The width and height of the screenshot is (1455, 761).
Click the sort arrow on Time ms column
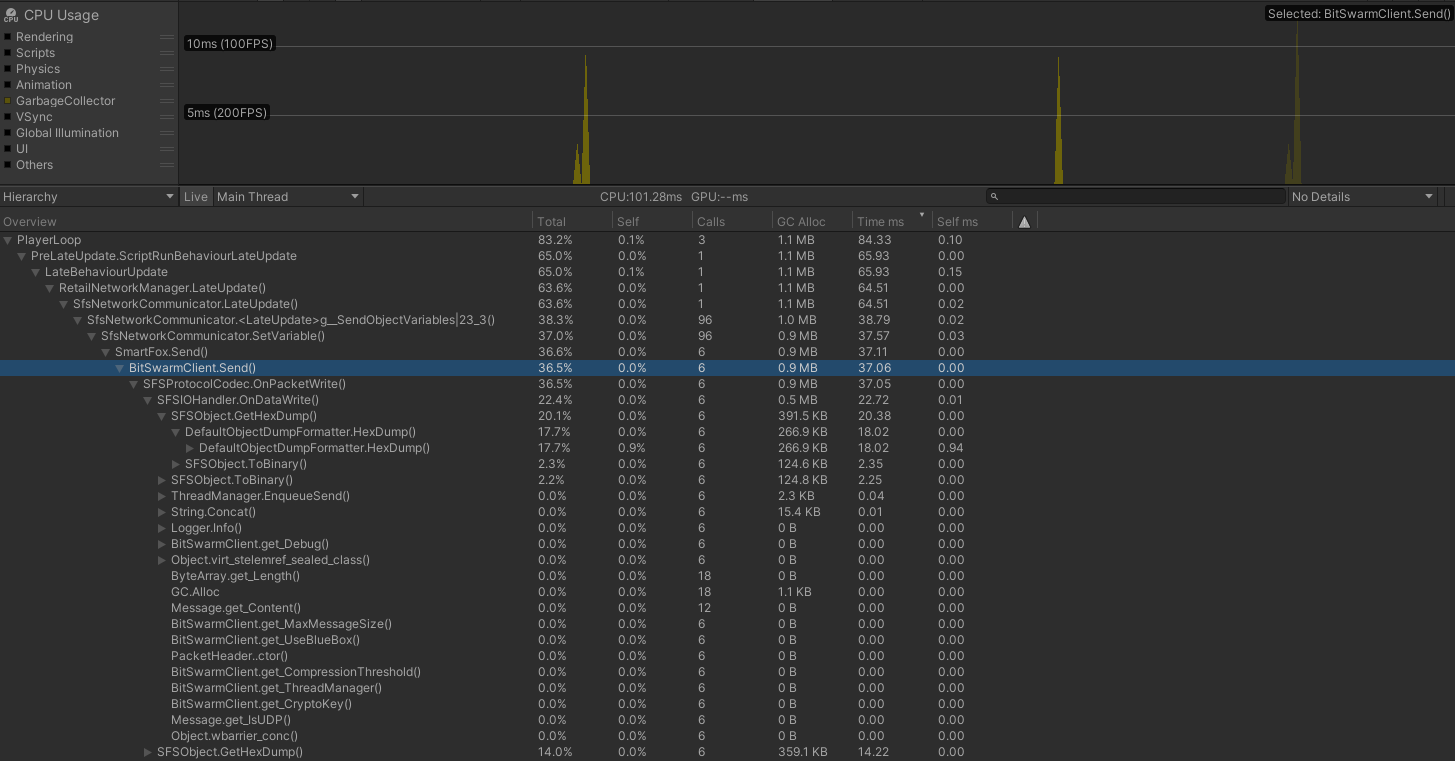pos(921,214)
